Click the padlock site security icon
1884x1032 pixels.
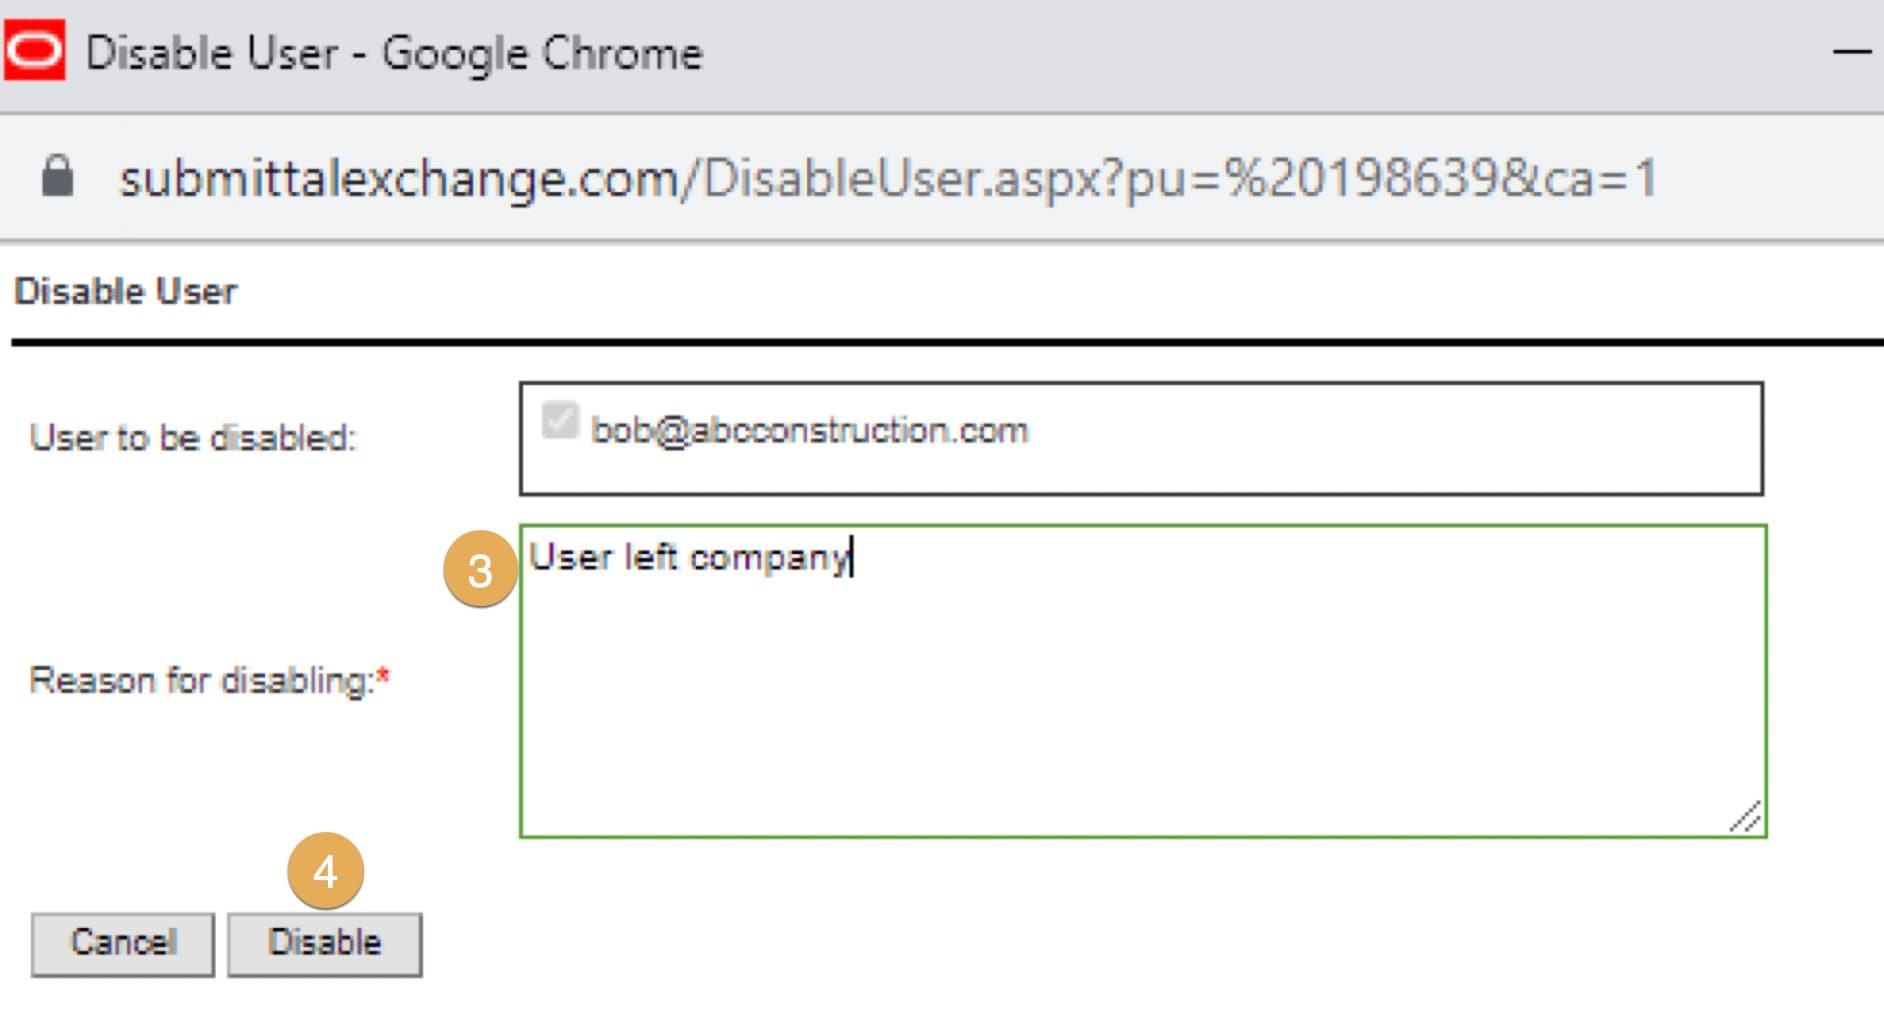[x=57, y=177]
